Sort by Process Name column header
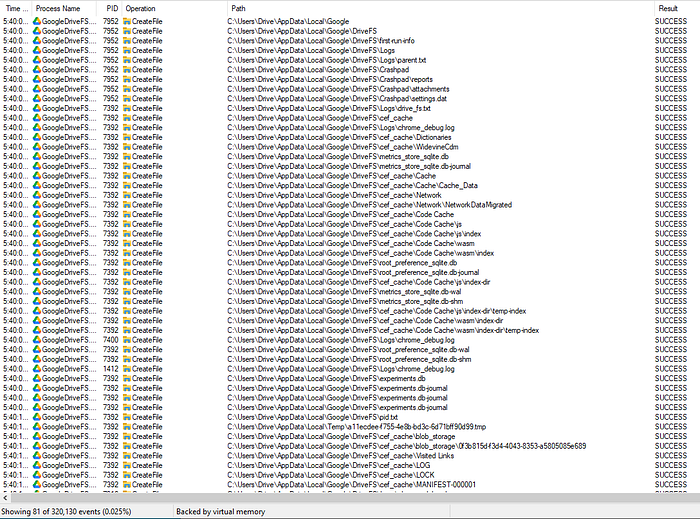700x519 pixels. point(64,8)
